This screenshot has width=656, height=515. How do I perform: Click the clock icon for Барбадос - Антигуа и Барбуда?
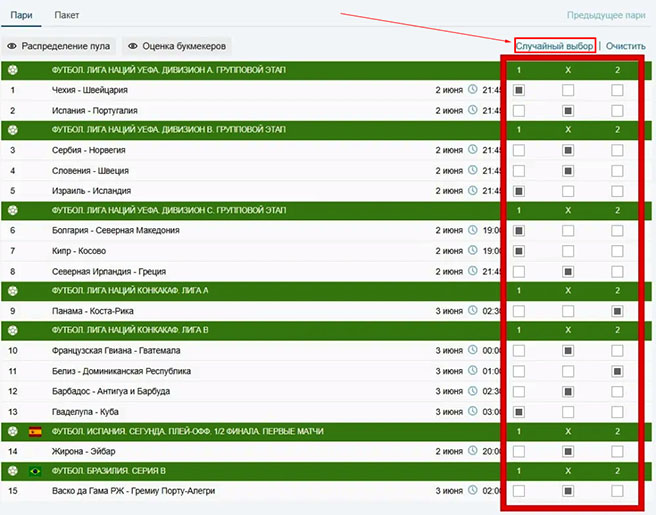(472, 391)
